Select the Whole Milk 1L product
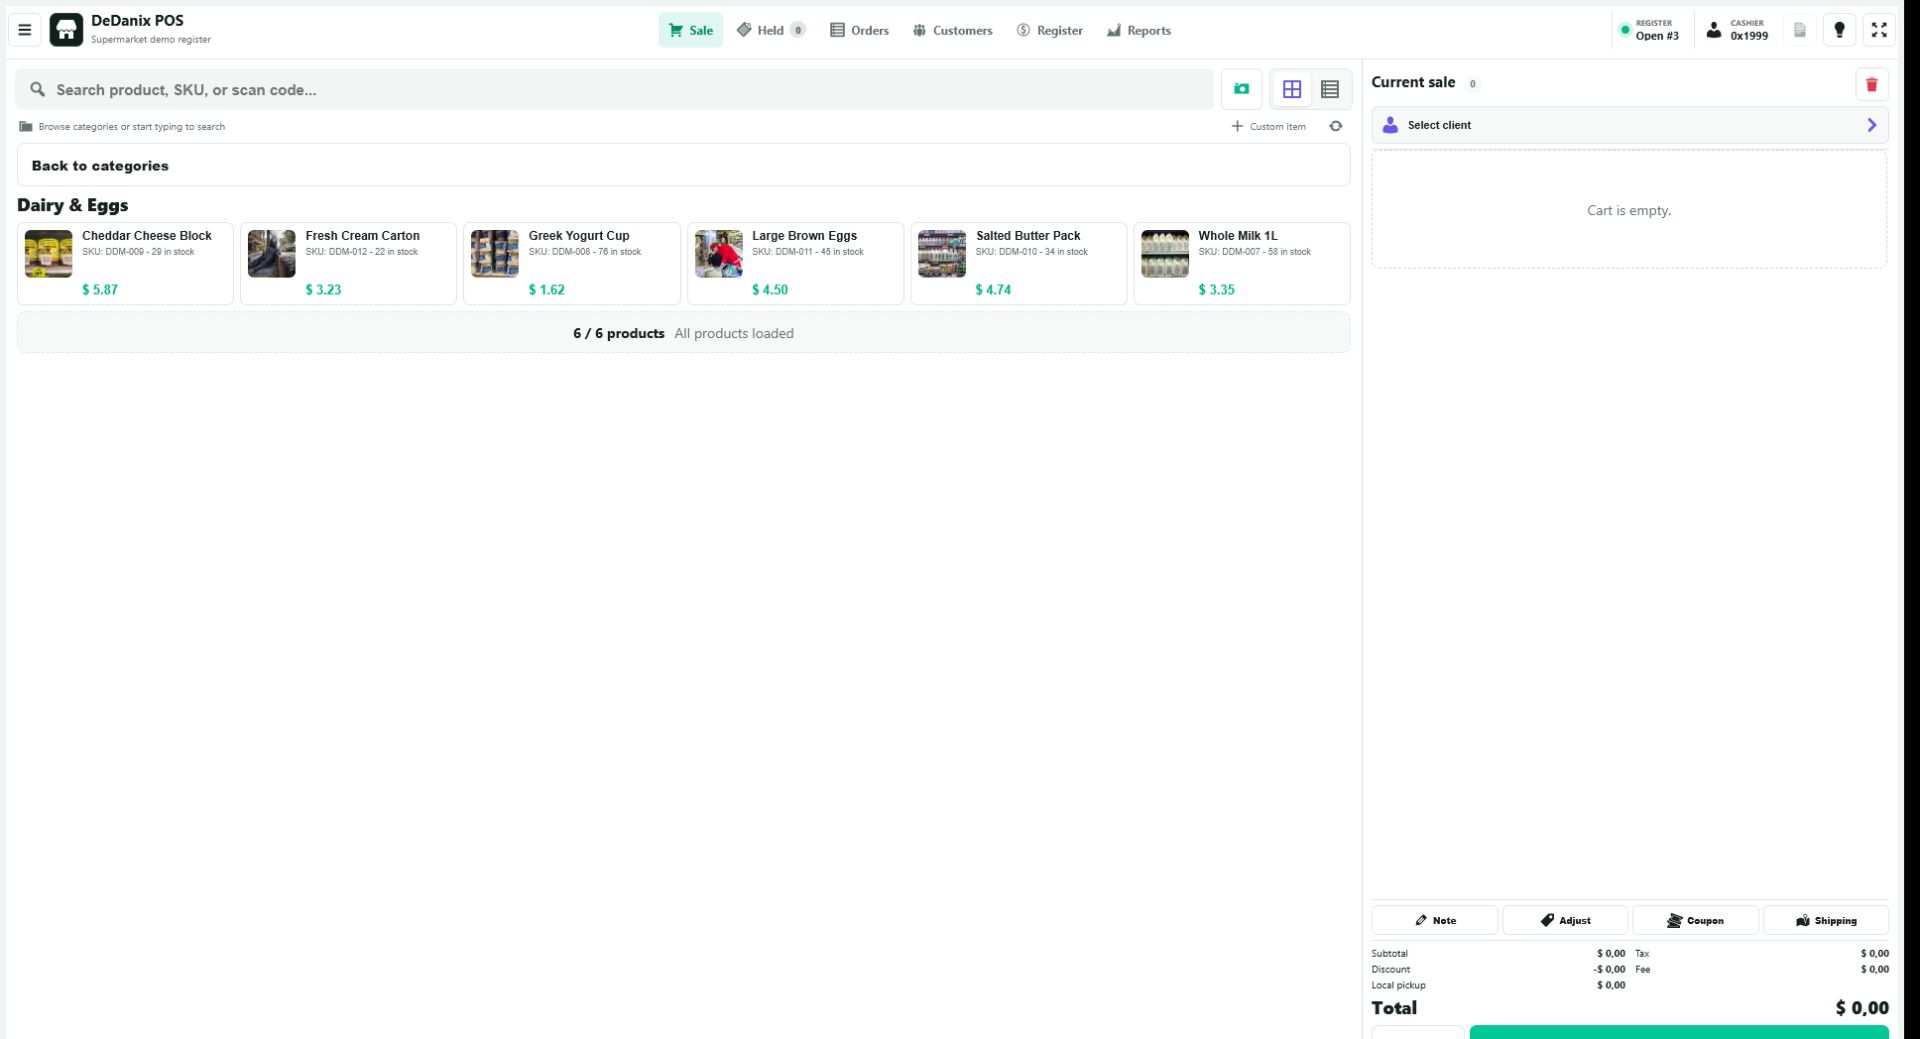Viewport: 1920px width, 1039px height. tap(1241, 263)
